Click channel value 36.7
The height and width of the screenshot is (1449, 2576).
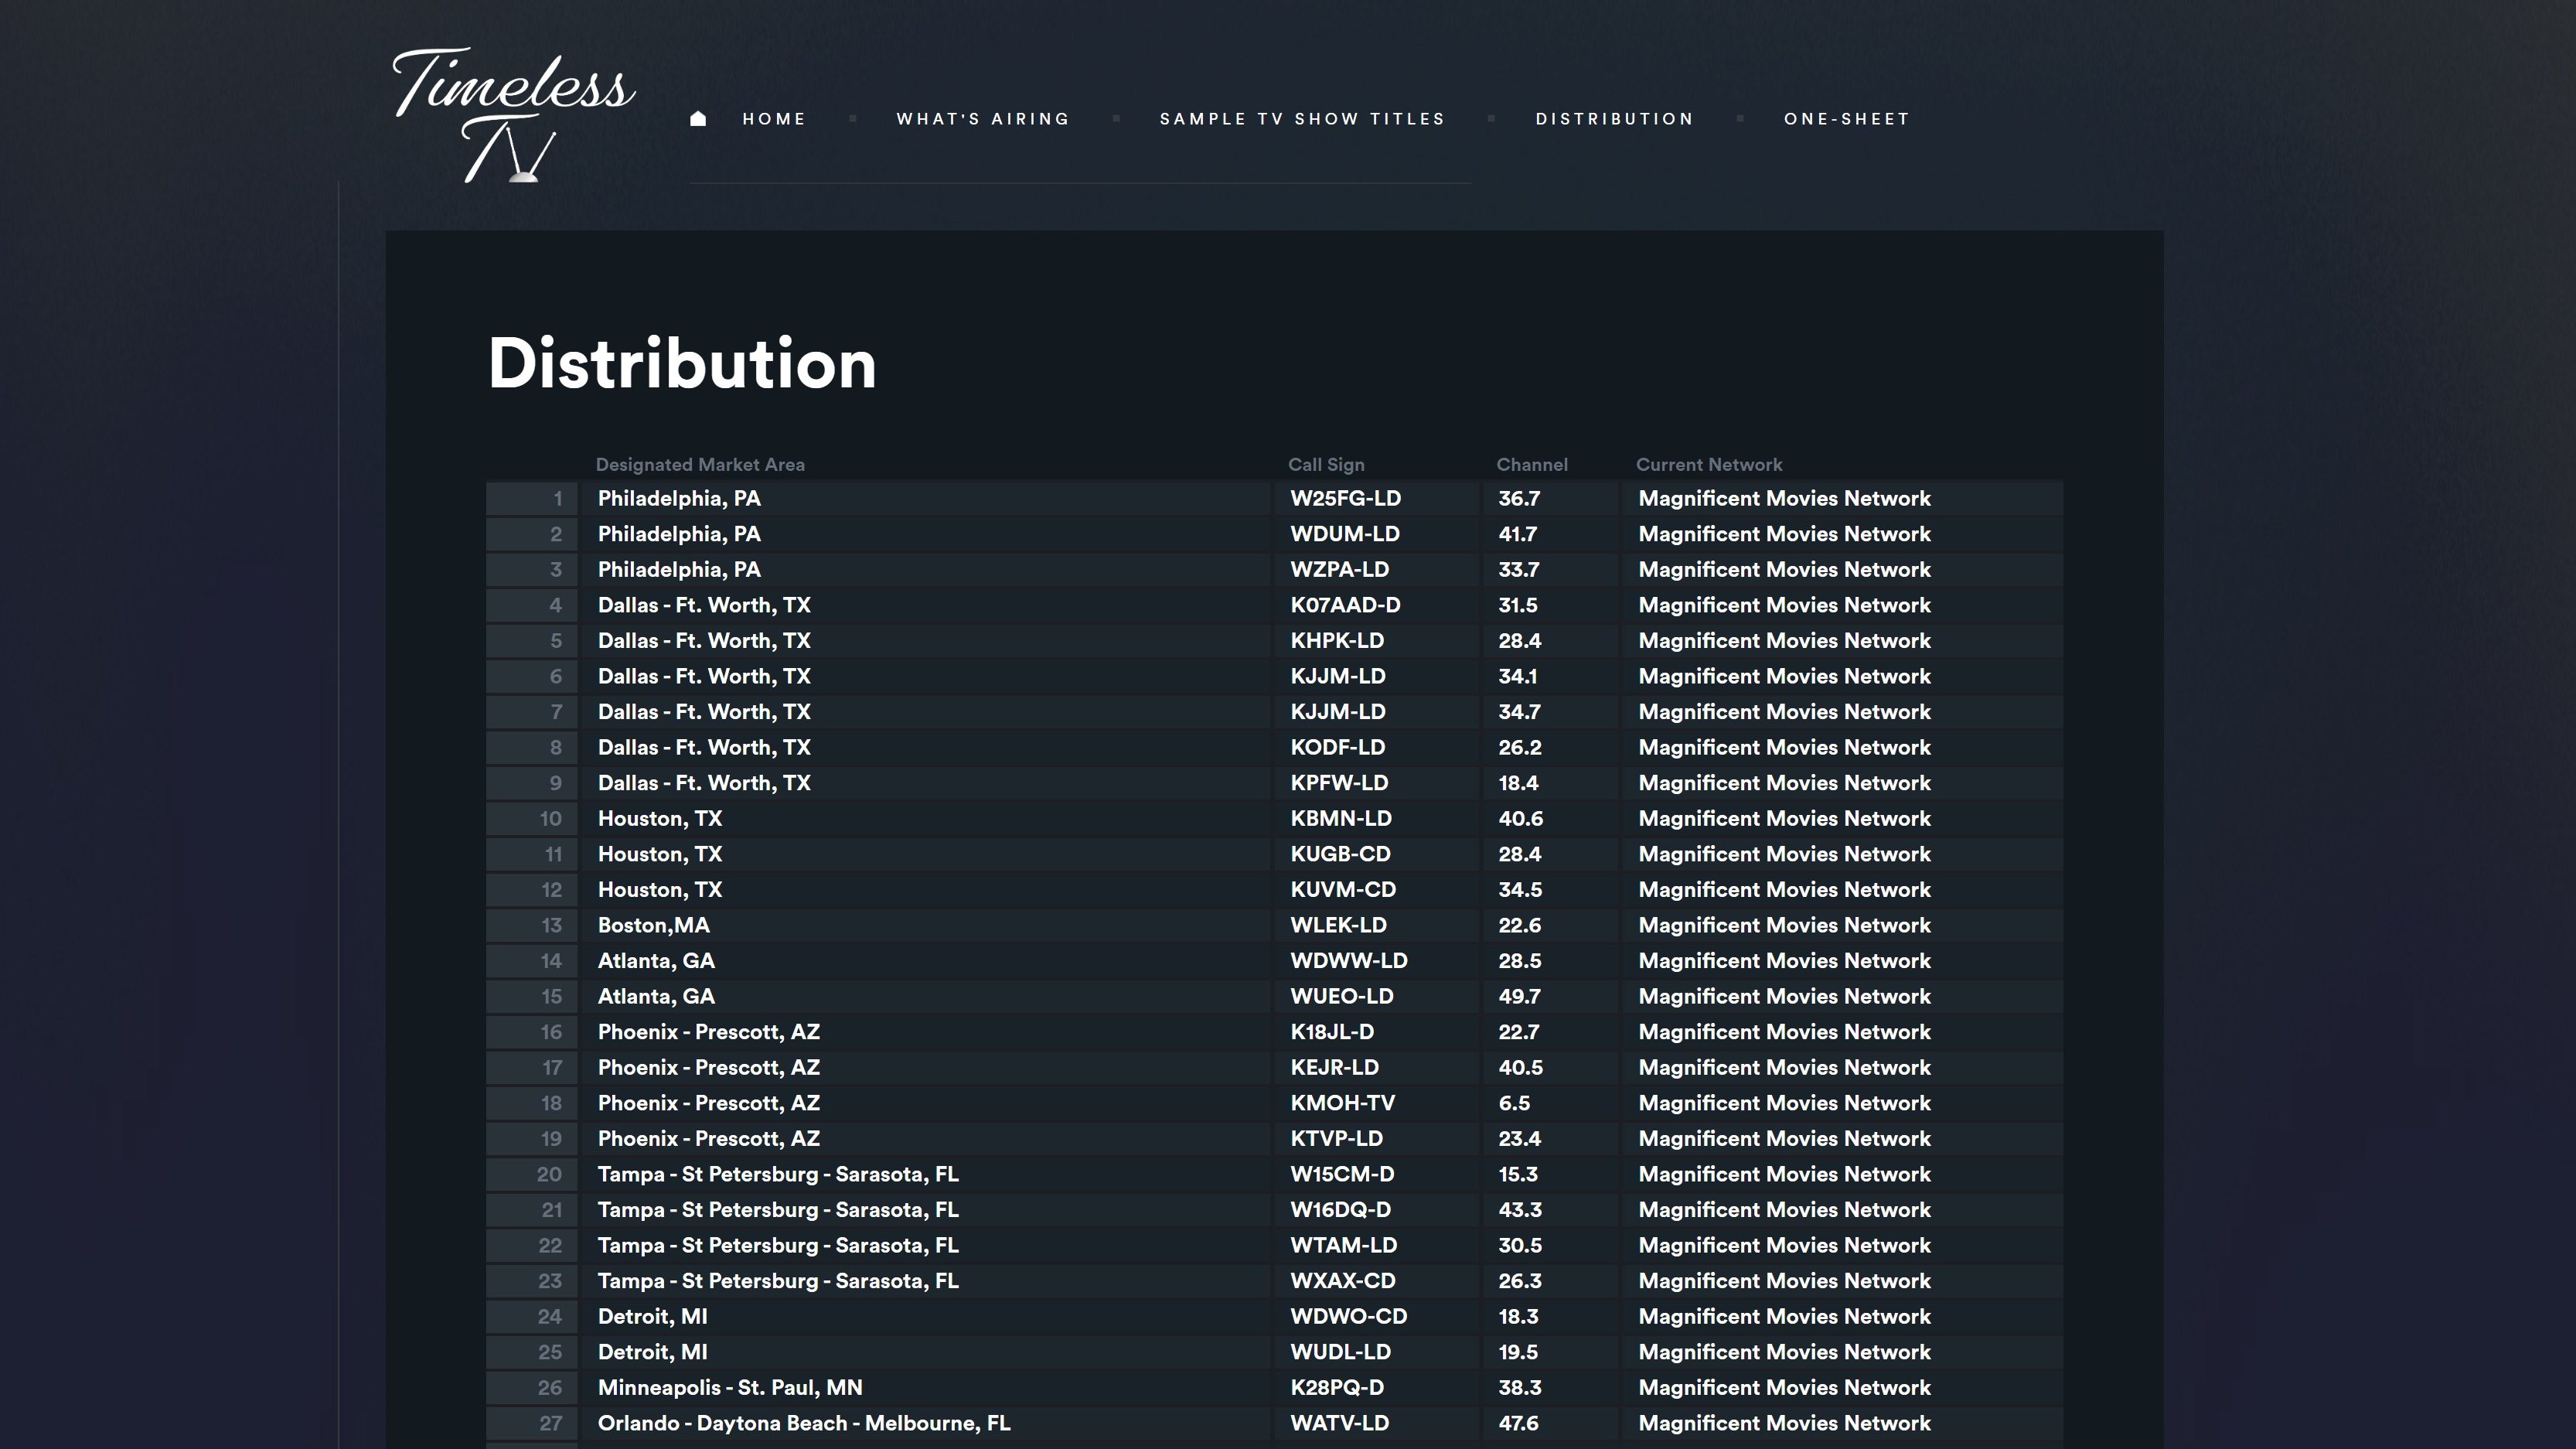[1519, 499]
